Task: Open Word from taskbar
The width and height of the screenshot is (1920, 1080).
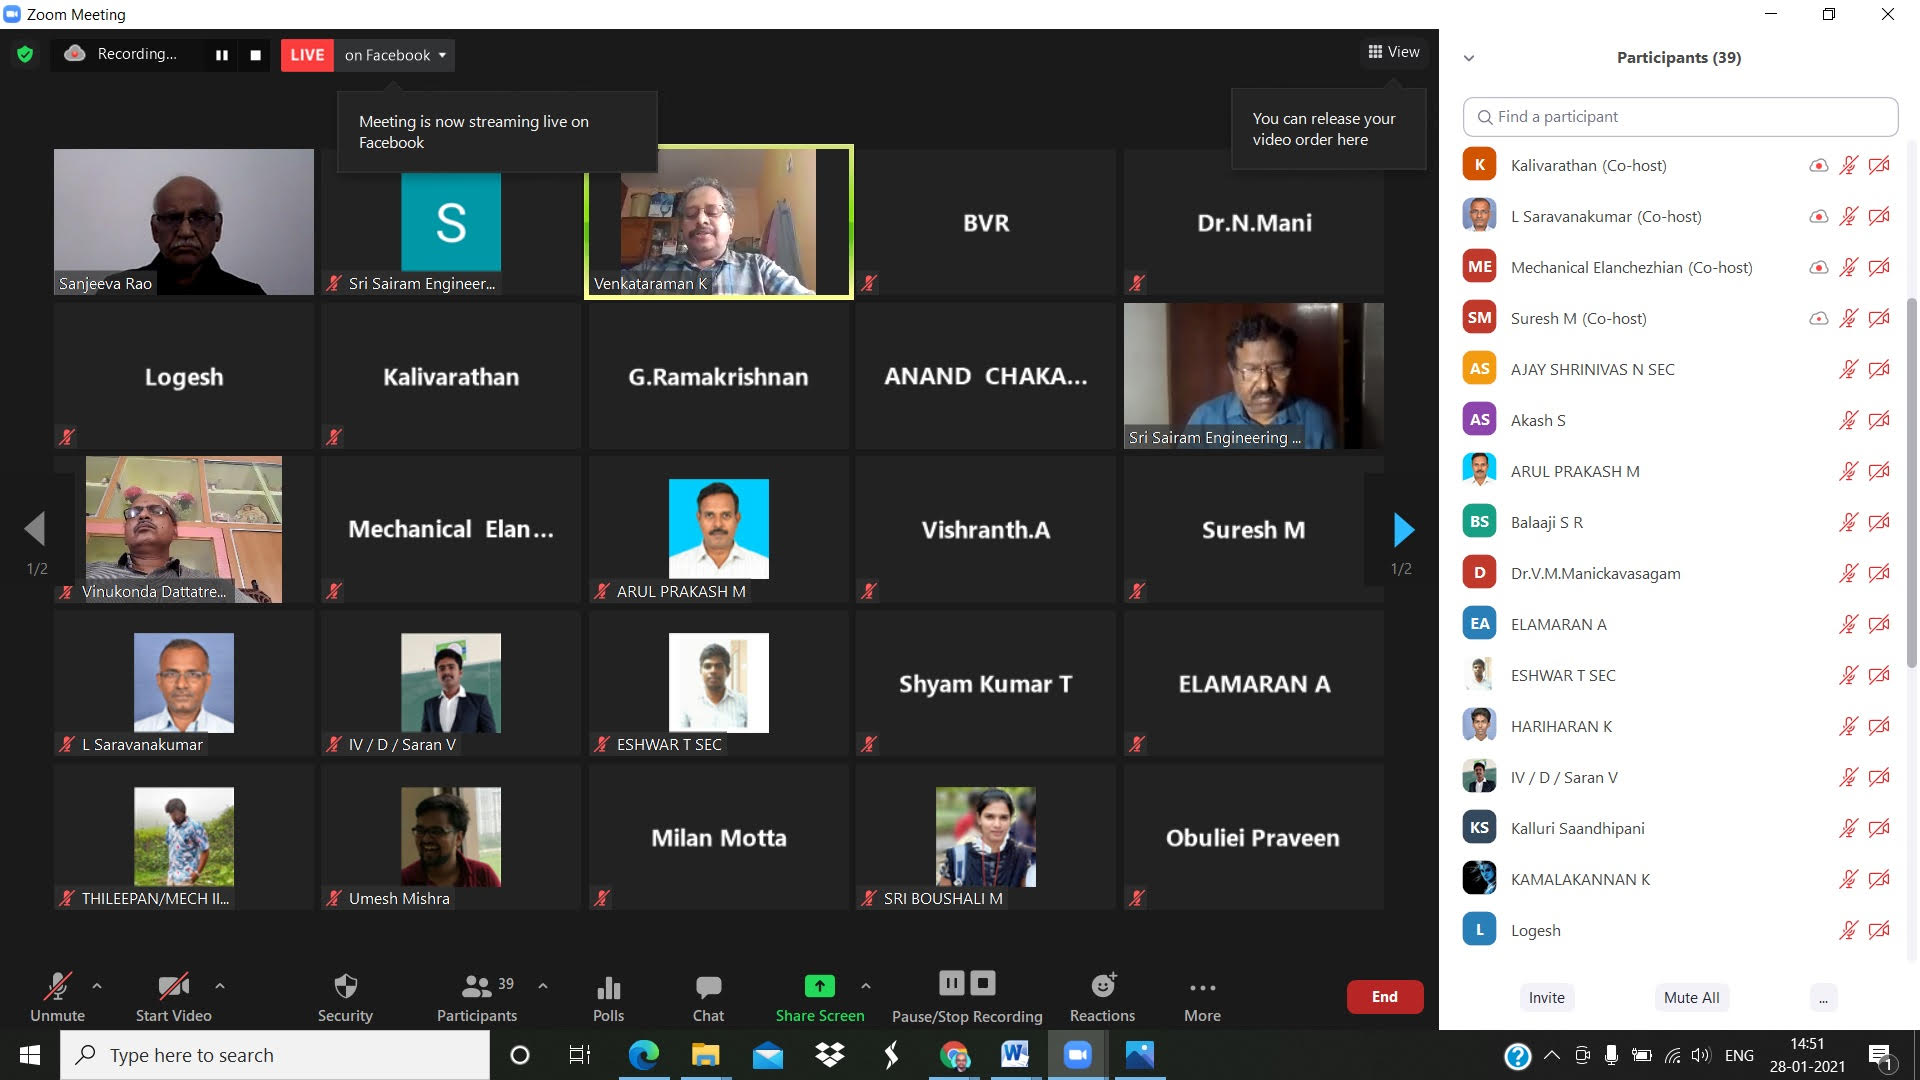Action: click(1015, 1055)
